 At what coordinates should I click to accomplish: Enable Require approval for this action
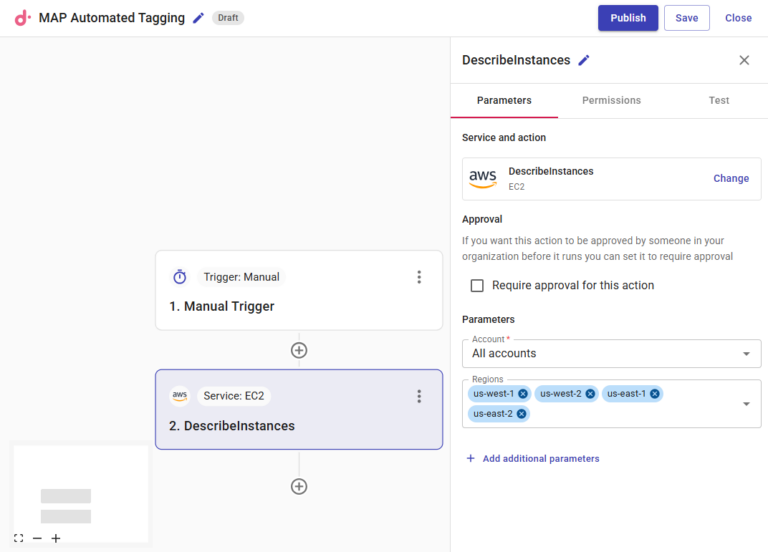(x=478, y=286)
